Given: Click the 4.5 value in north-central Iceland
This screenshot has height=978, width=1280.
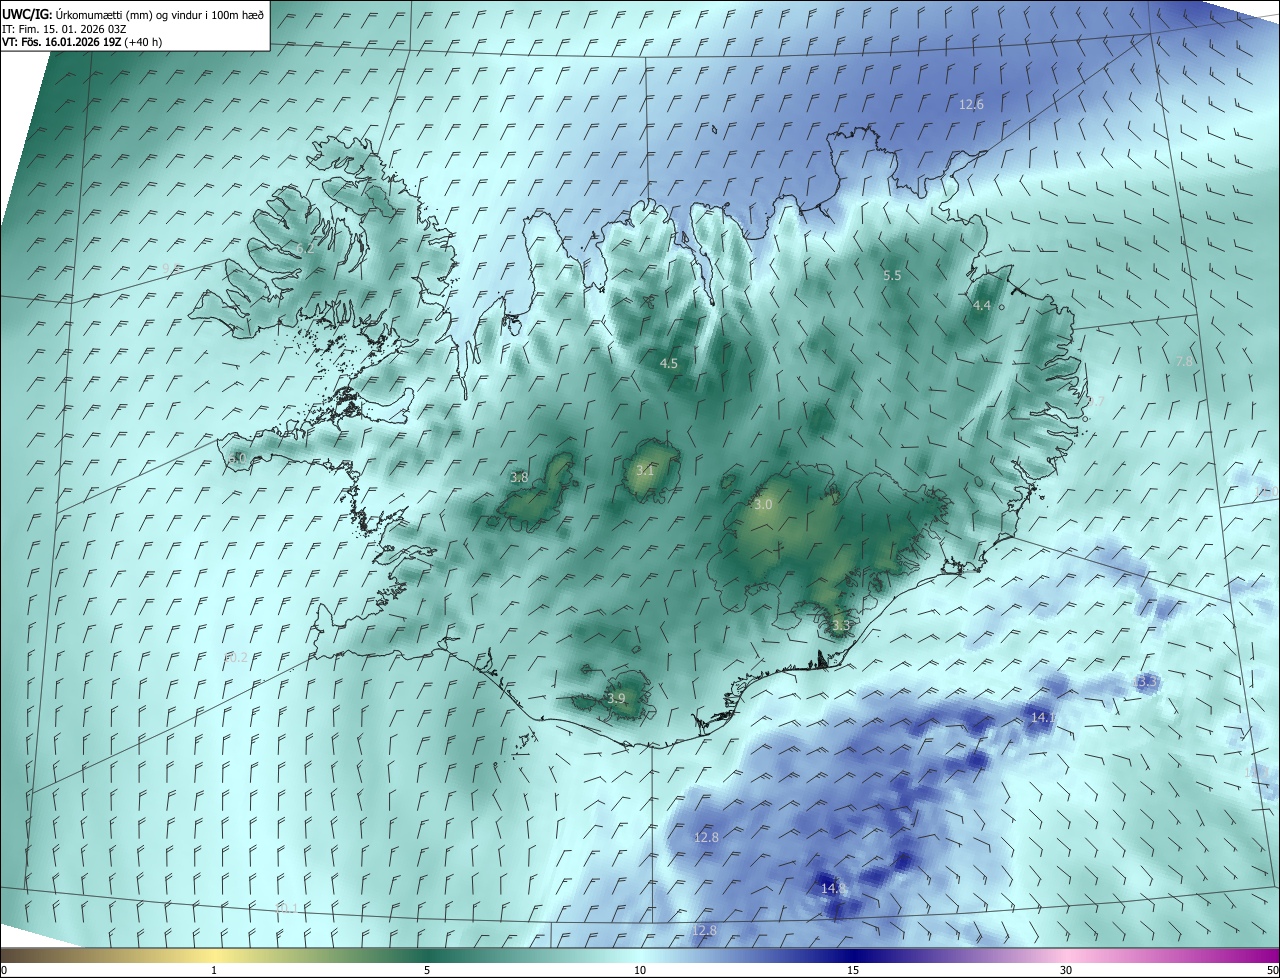Looking at the screenshot, I should pos(669,363).
